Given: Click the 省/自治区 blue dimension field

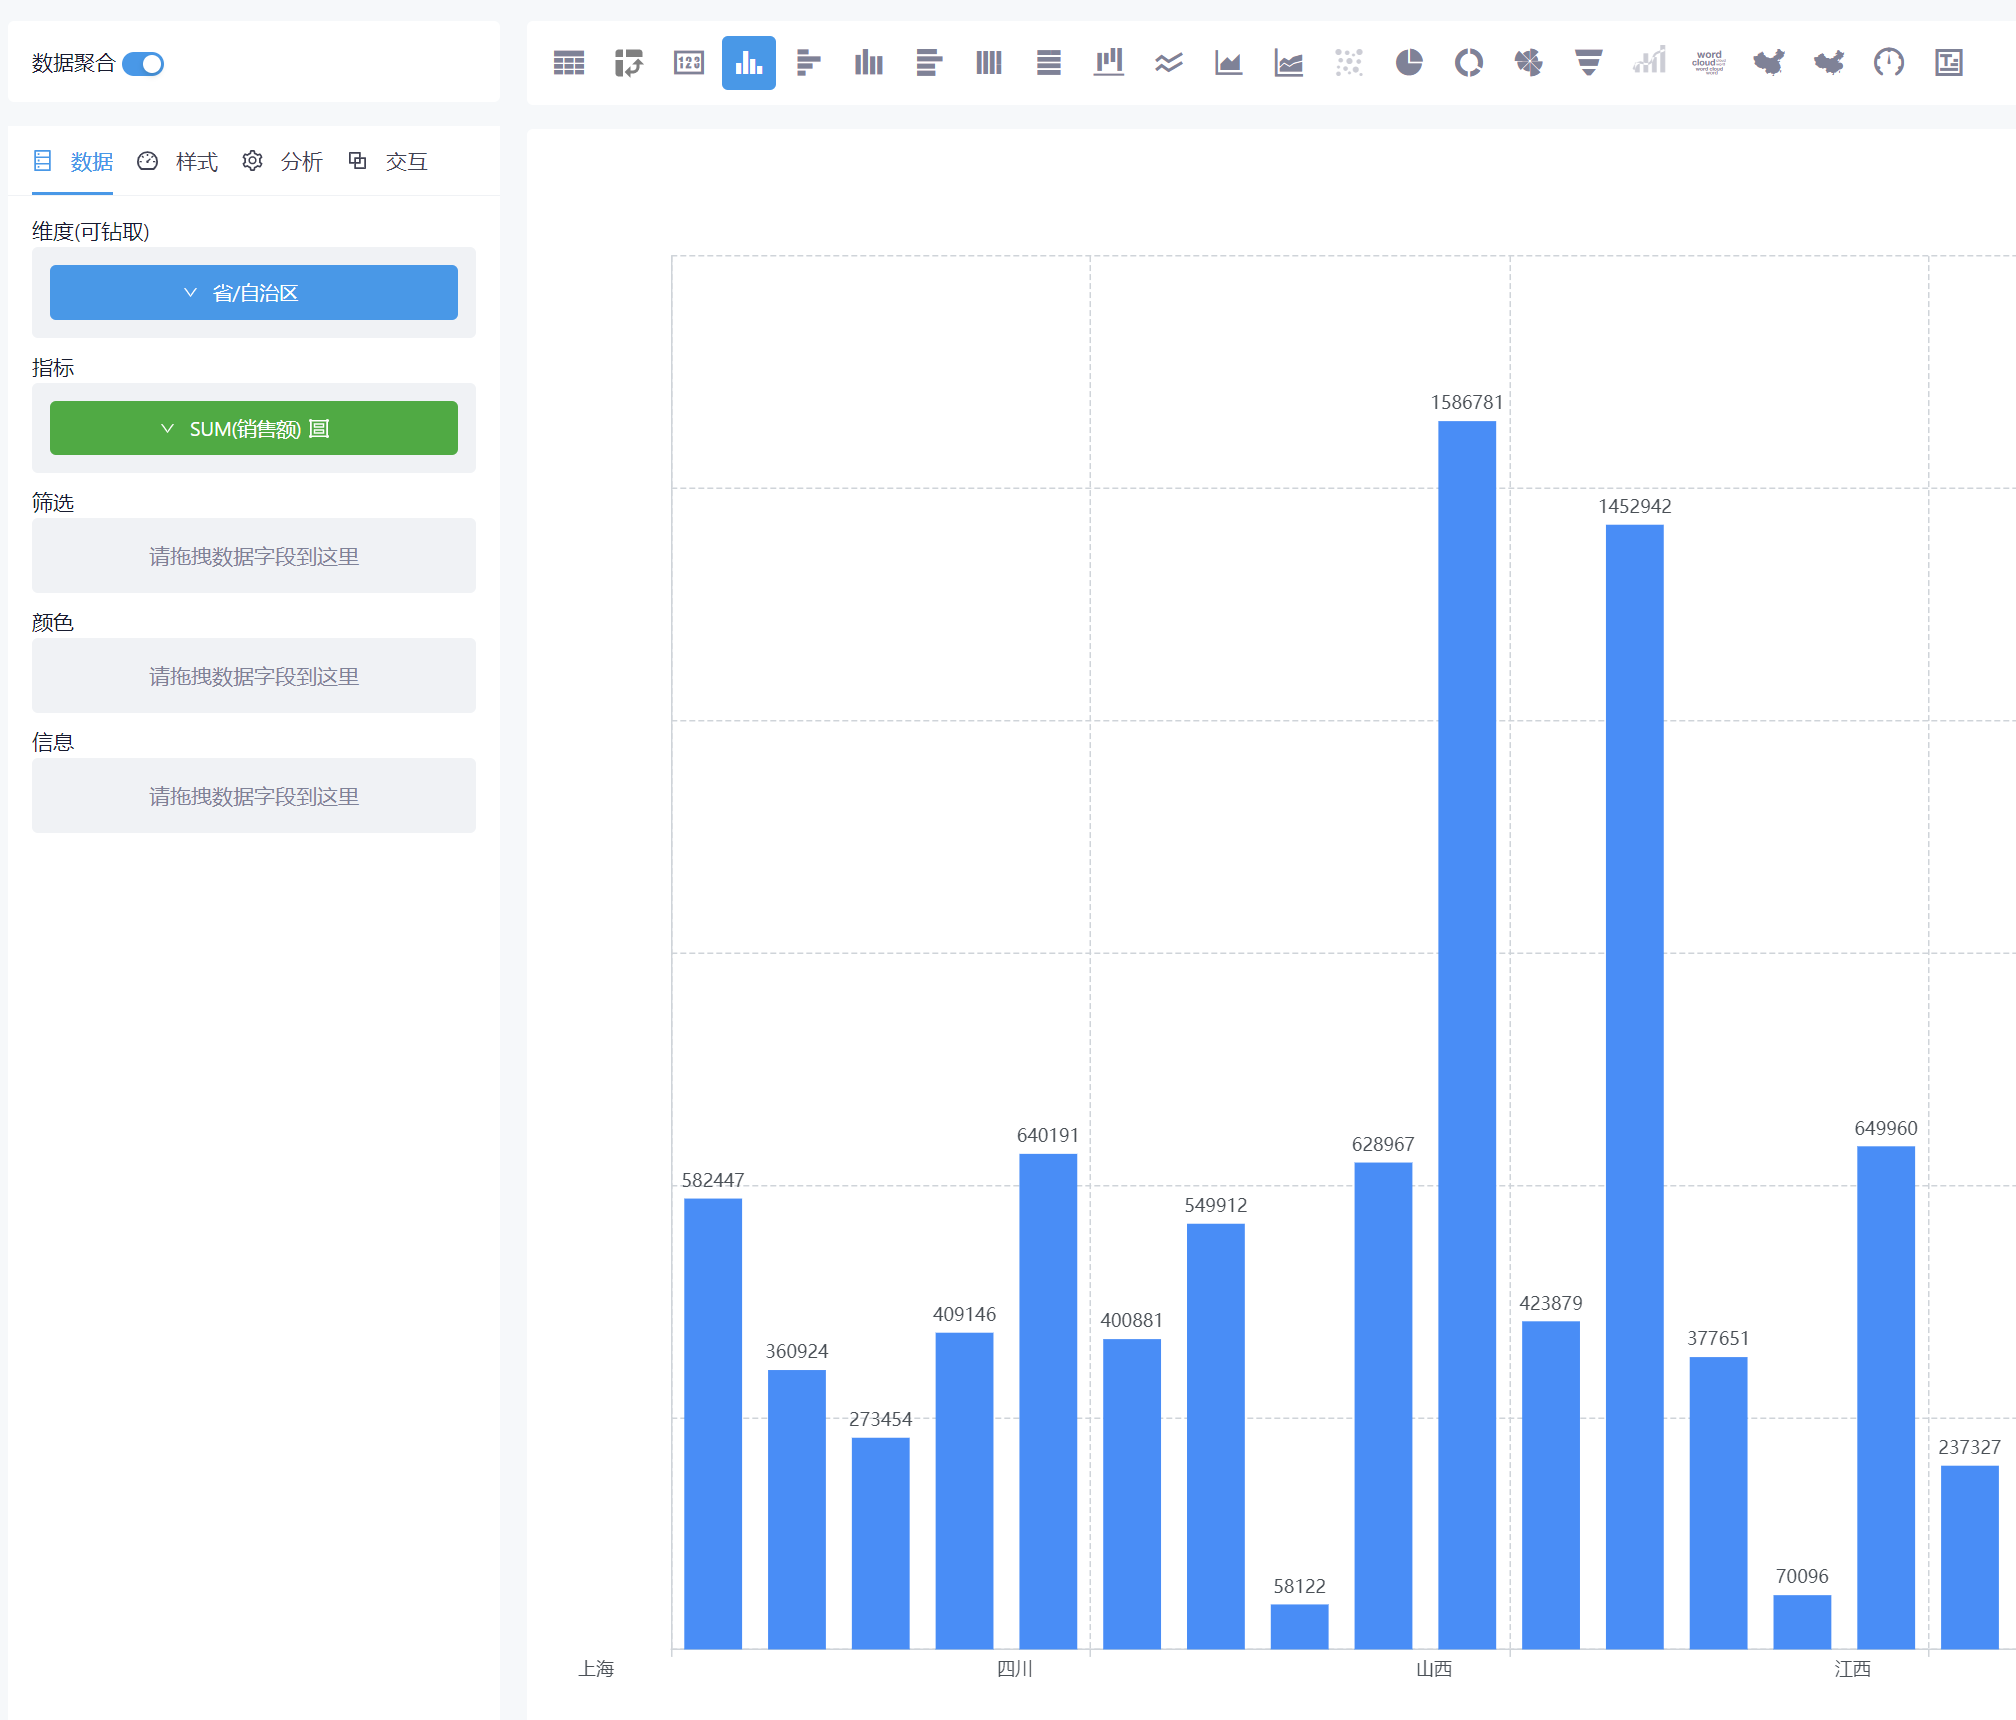Looking at the screenshot, I should click(x=254, y=293).
